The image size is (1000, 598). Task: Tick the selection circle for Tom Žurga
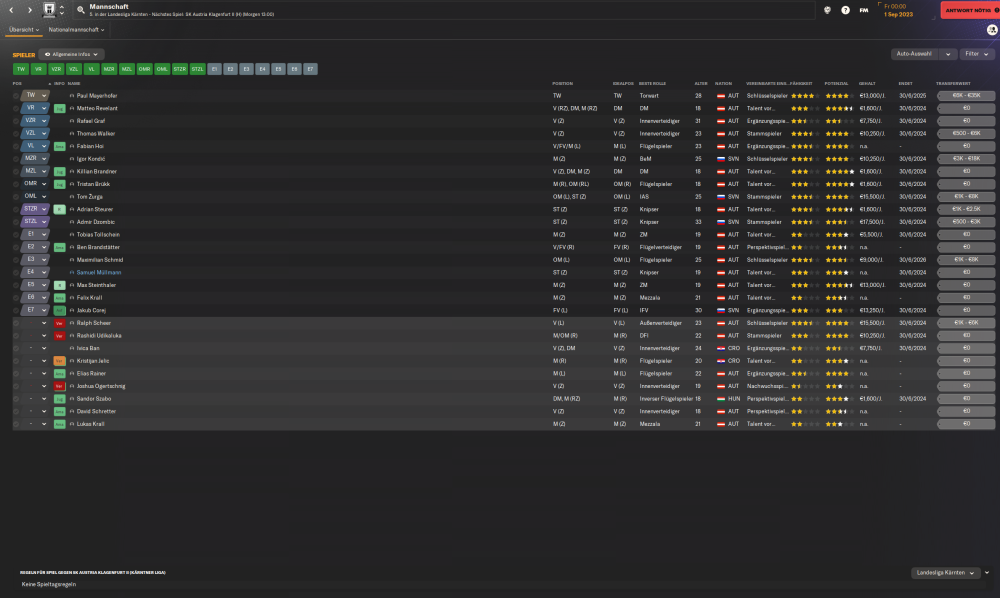pos(16,197)
